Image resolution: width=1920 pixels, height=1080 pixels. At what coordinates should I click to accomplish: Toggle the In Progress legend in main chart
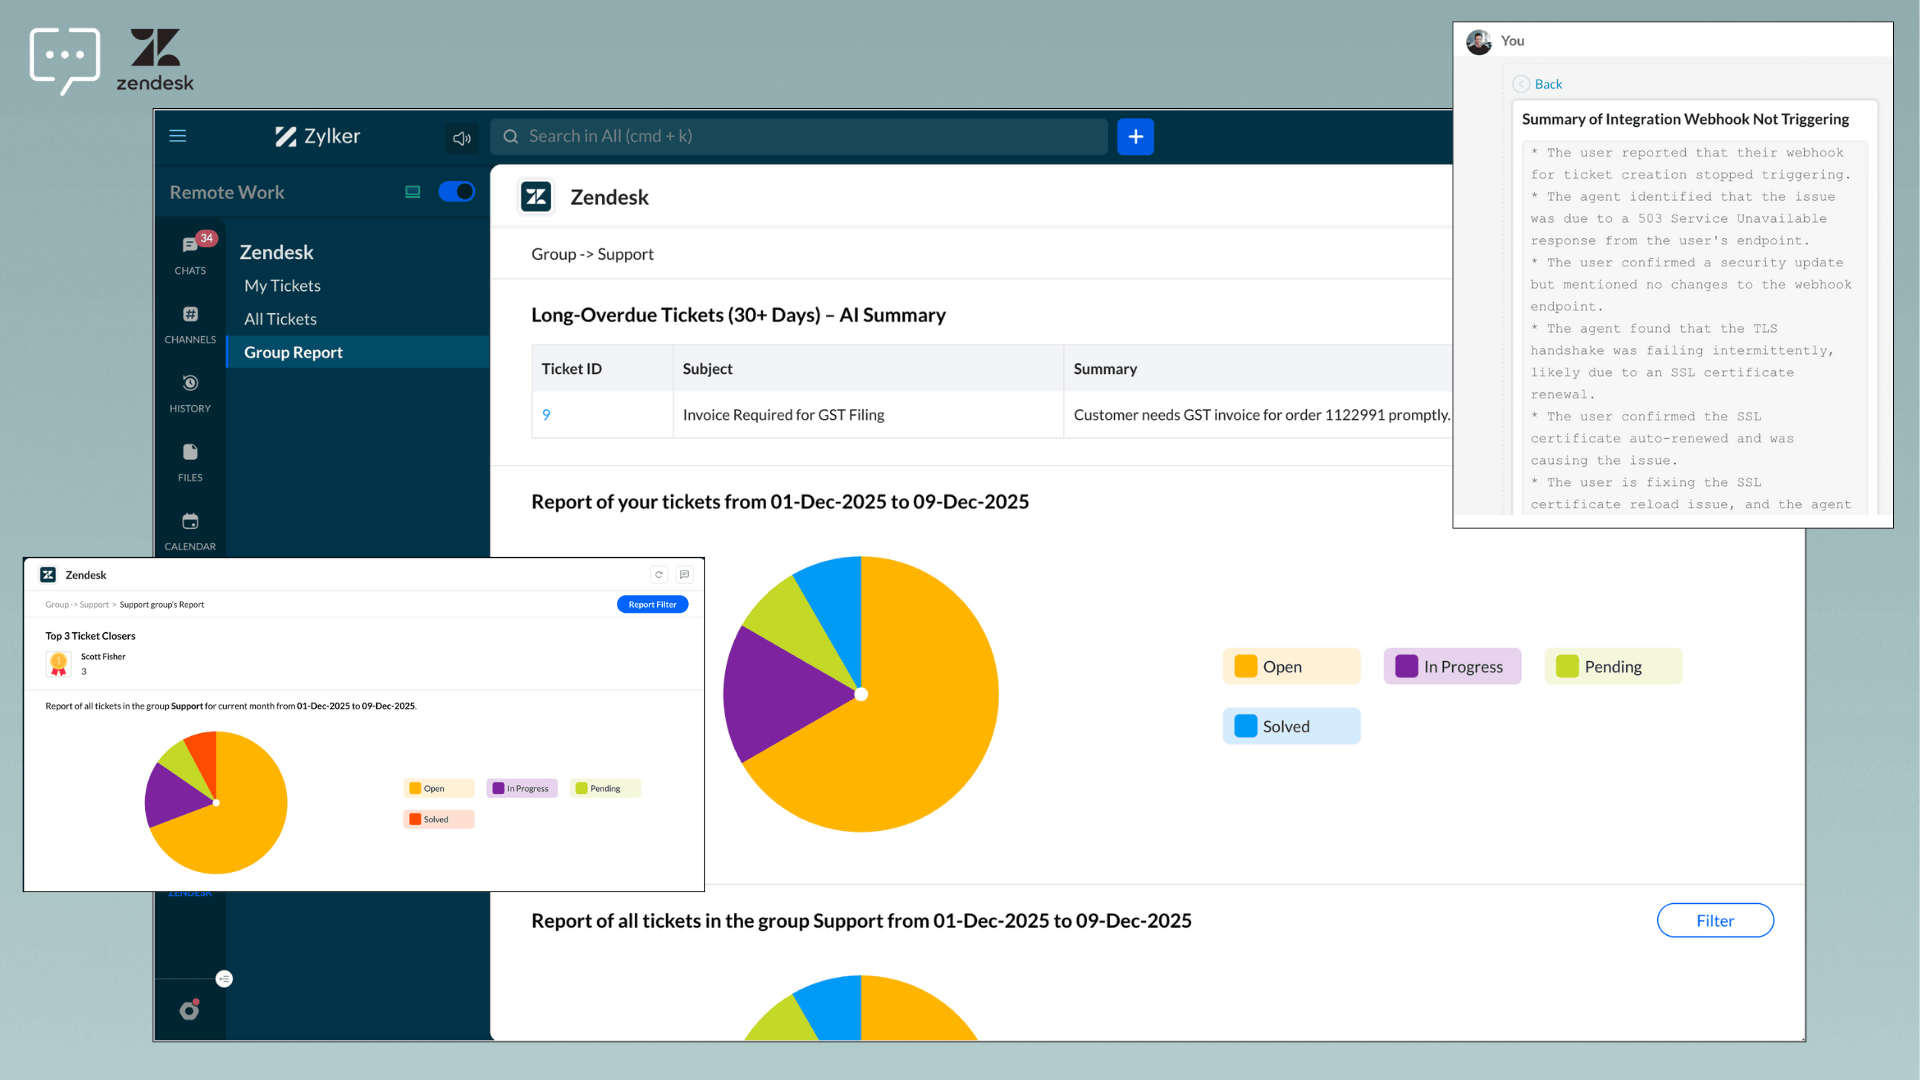[x=1452, y=667]
